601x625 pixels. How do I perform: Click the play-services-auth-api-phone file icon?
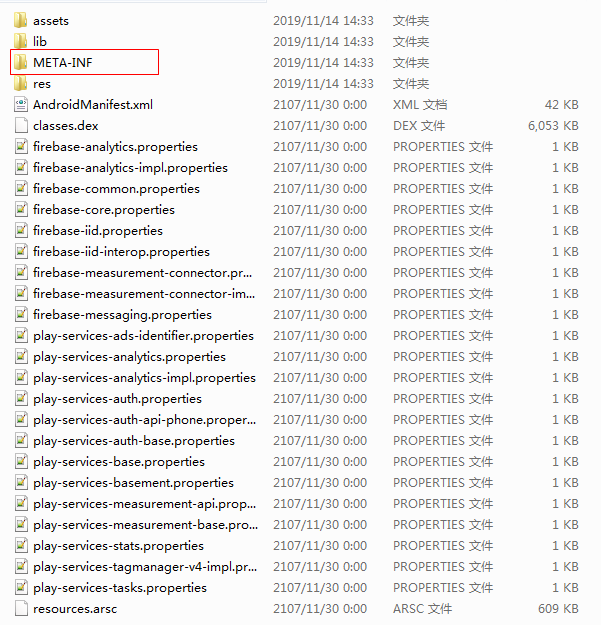click(21, 420)
